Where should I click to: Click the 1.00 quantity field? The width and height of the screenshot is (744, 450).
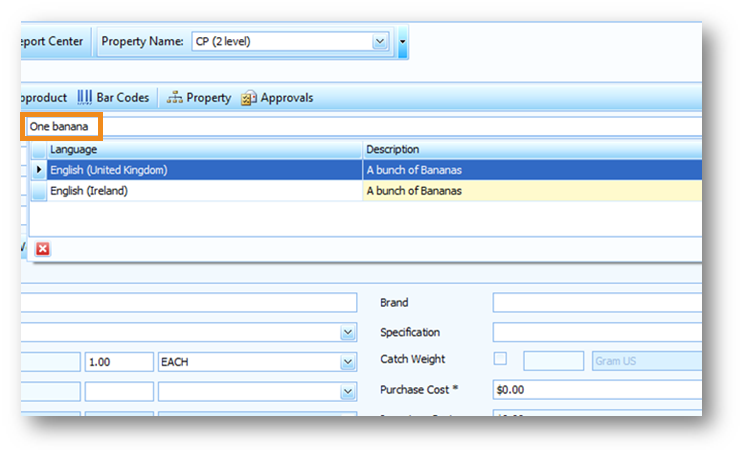[x=118, y=362]
